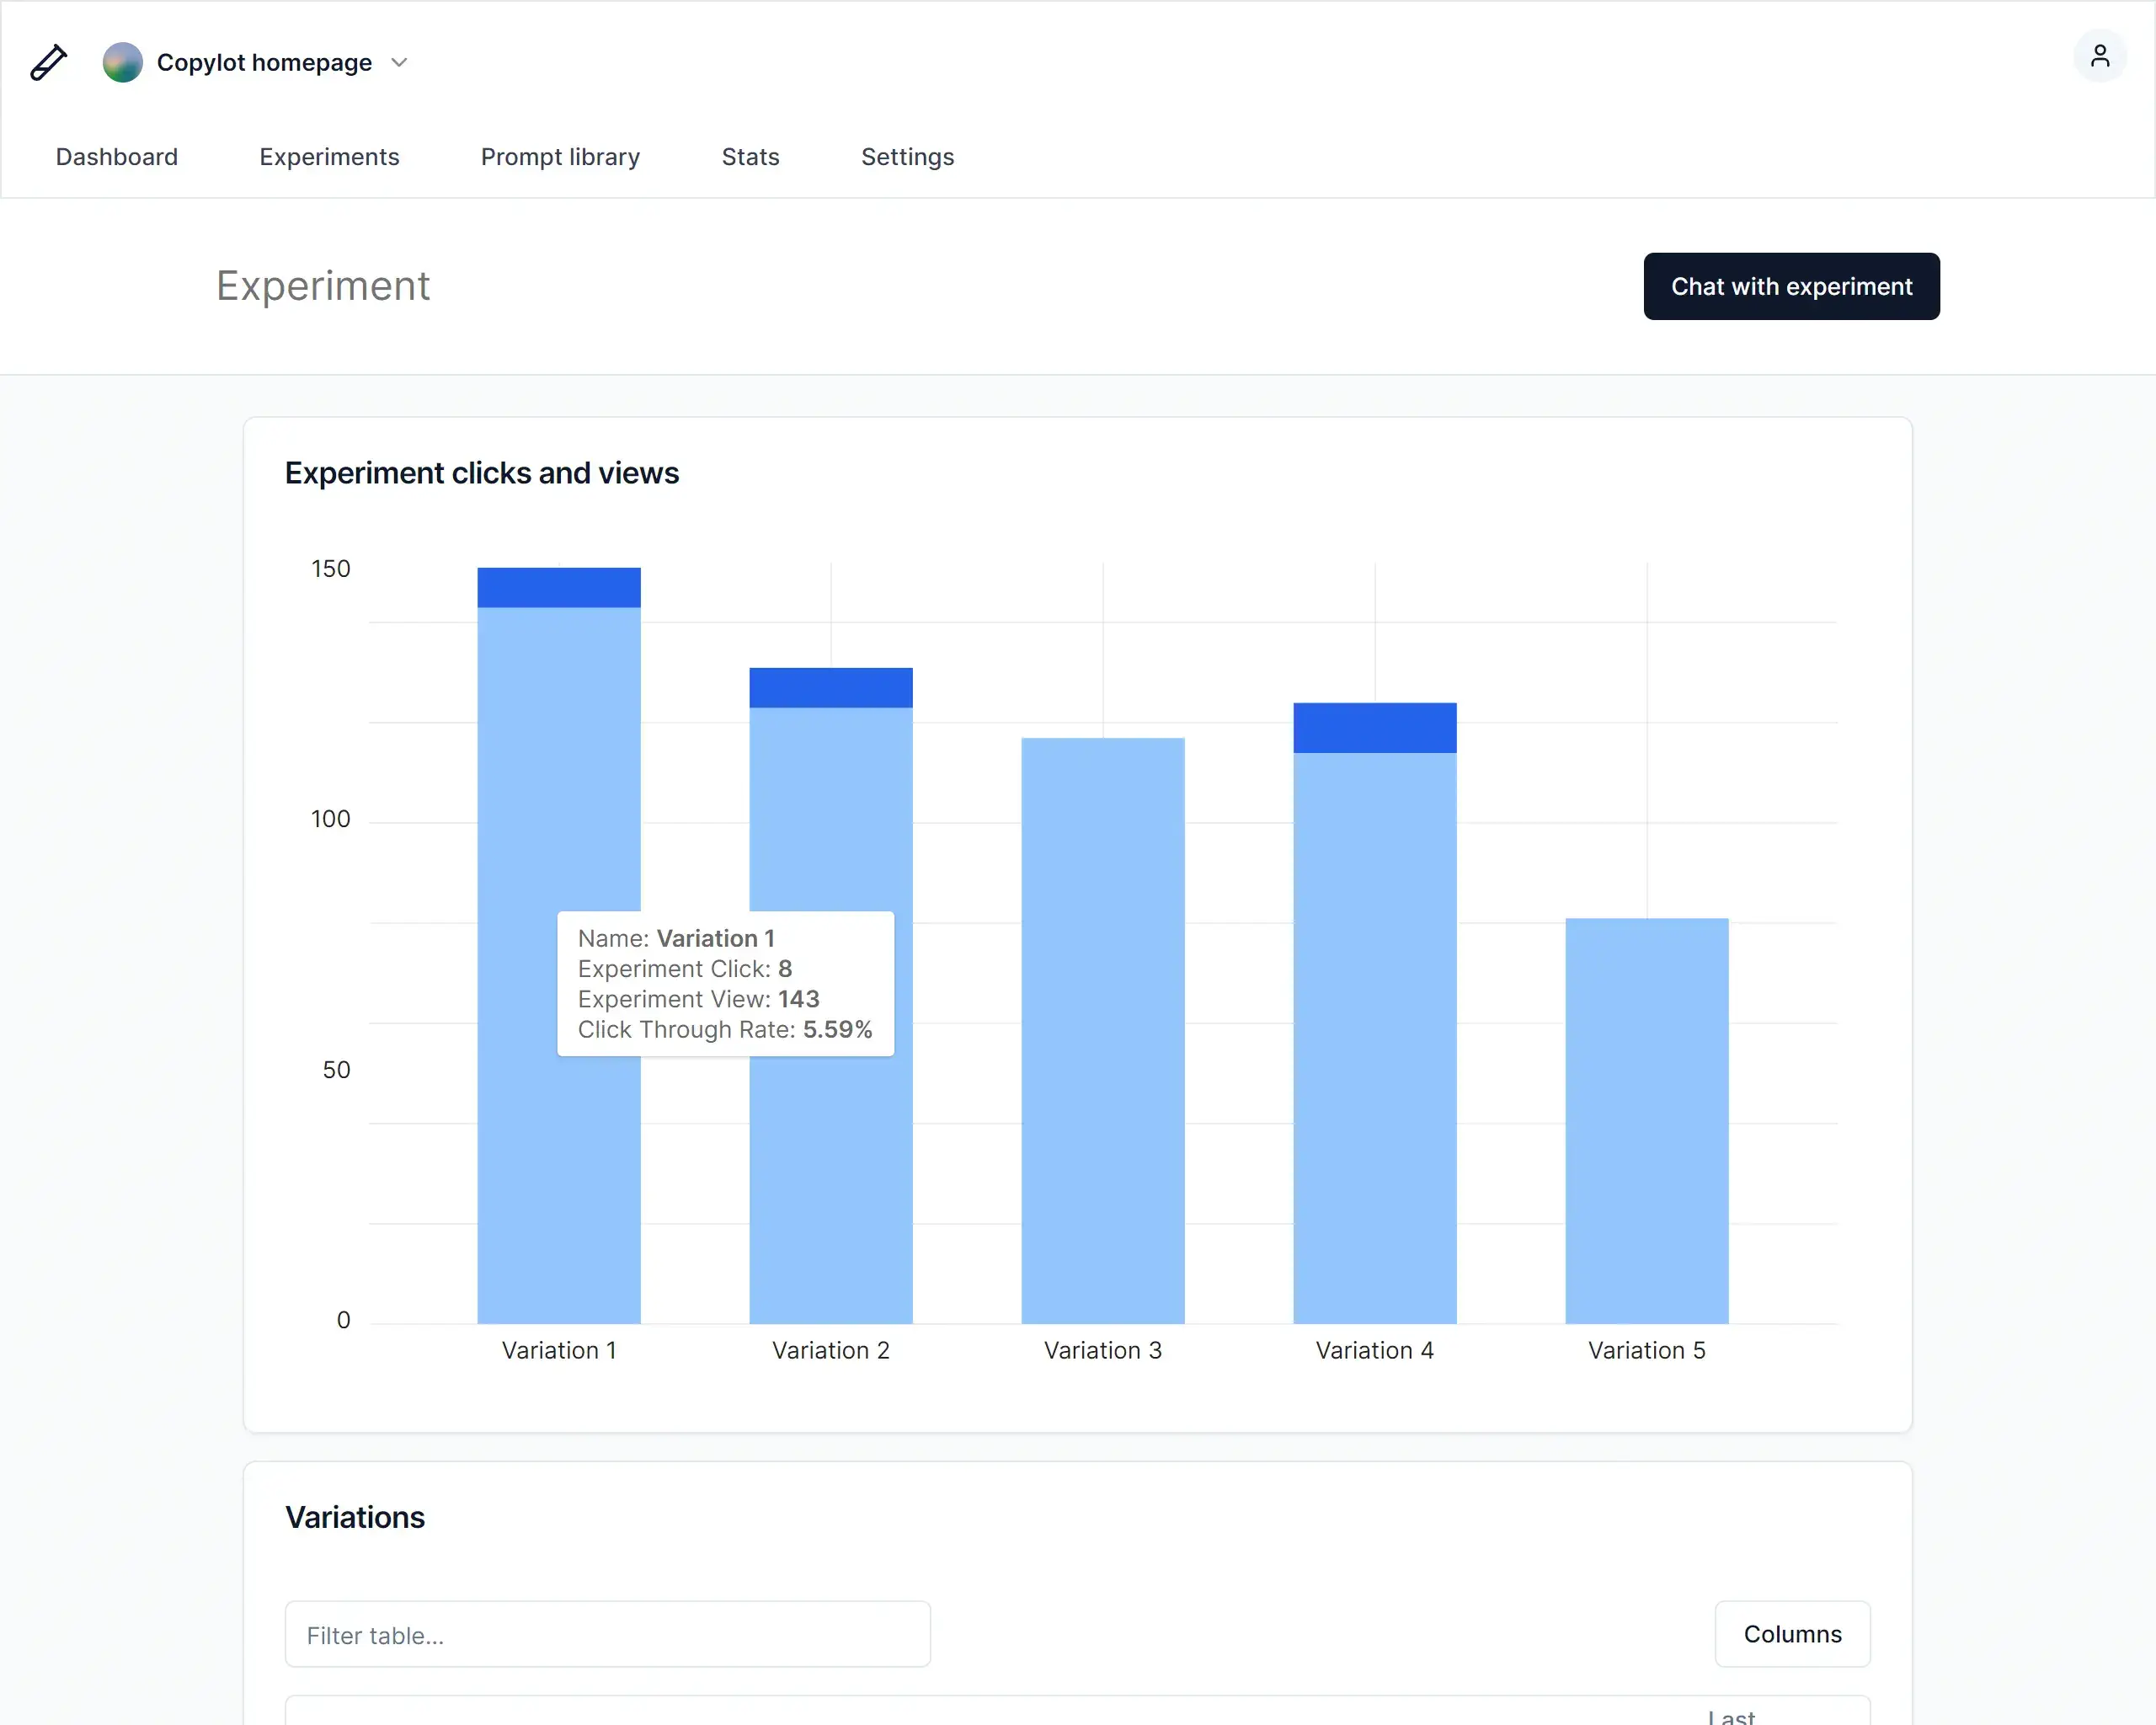The width and height of the screenshot is (2156, 1725).
Task: Click the Prompt library tab
Action: [x=560, y=157]
